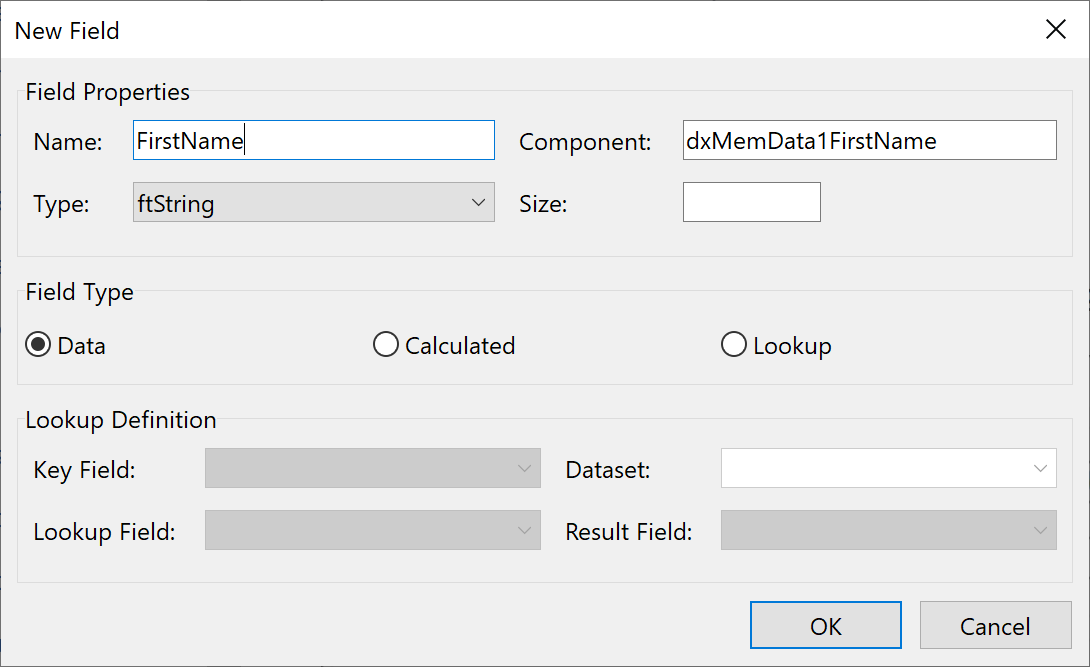
Task: Focus the empty Size input box
Action: tap(751, 203)
